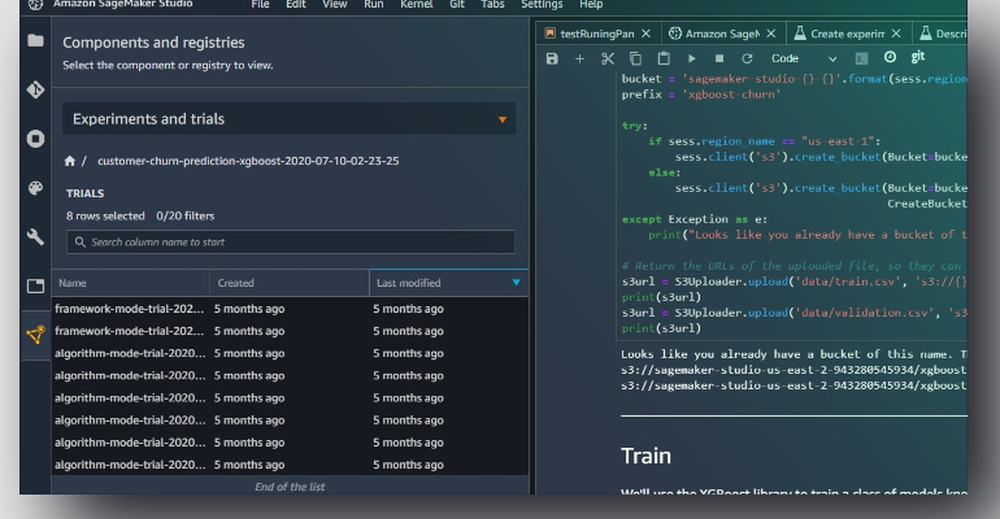Switch to the testRuningPan tab
The width and height of the screenshot is (1000, 519).
click(597, 34)
